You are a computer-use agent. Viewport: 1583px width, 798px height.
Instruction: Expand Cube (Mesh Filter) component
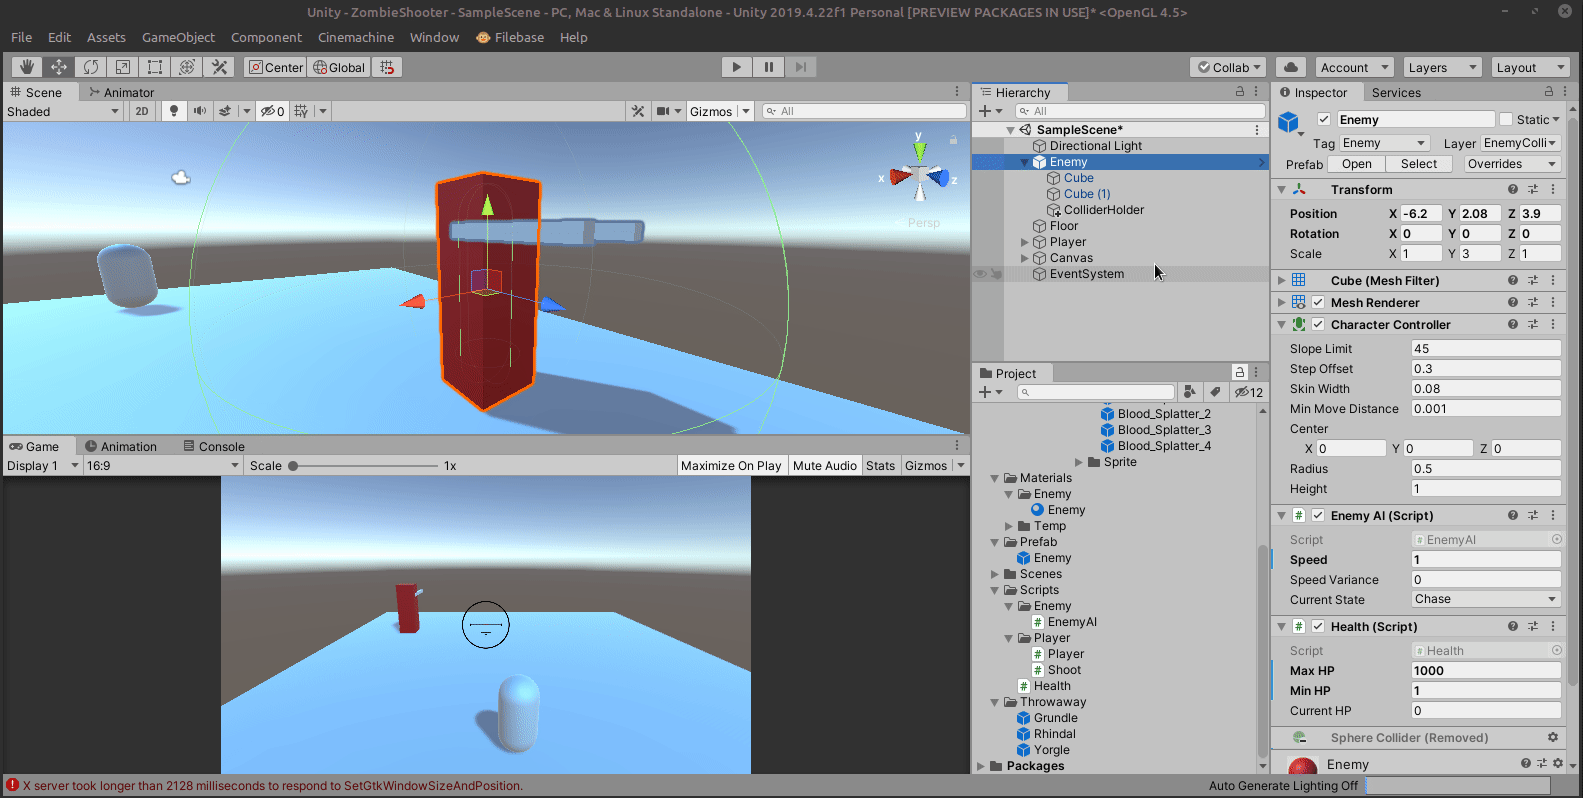[1281, 280]
